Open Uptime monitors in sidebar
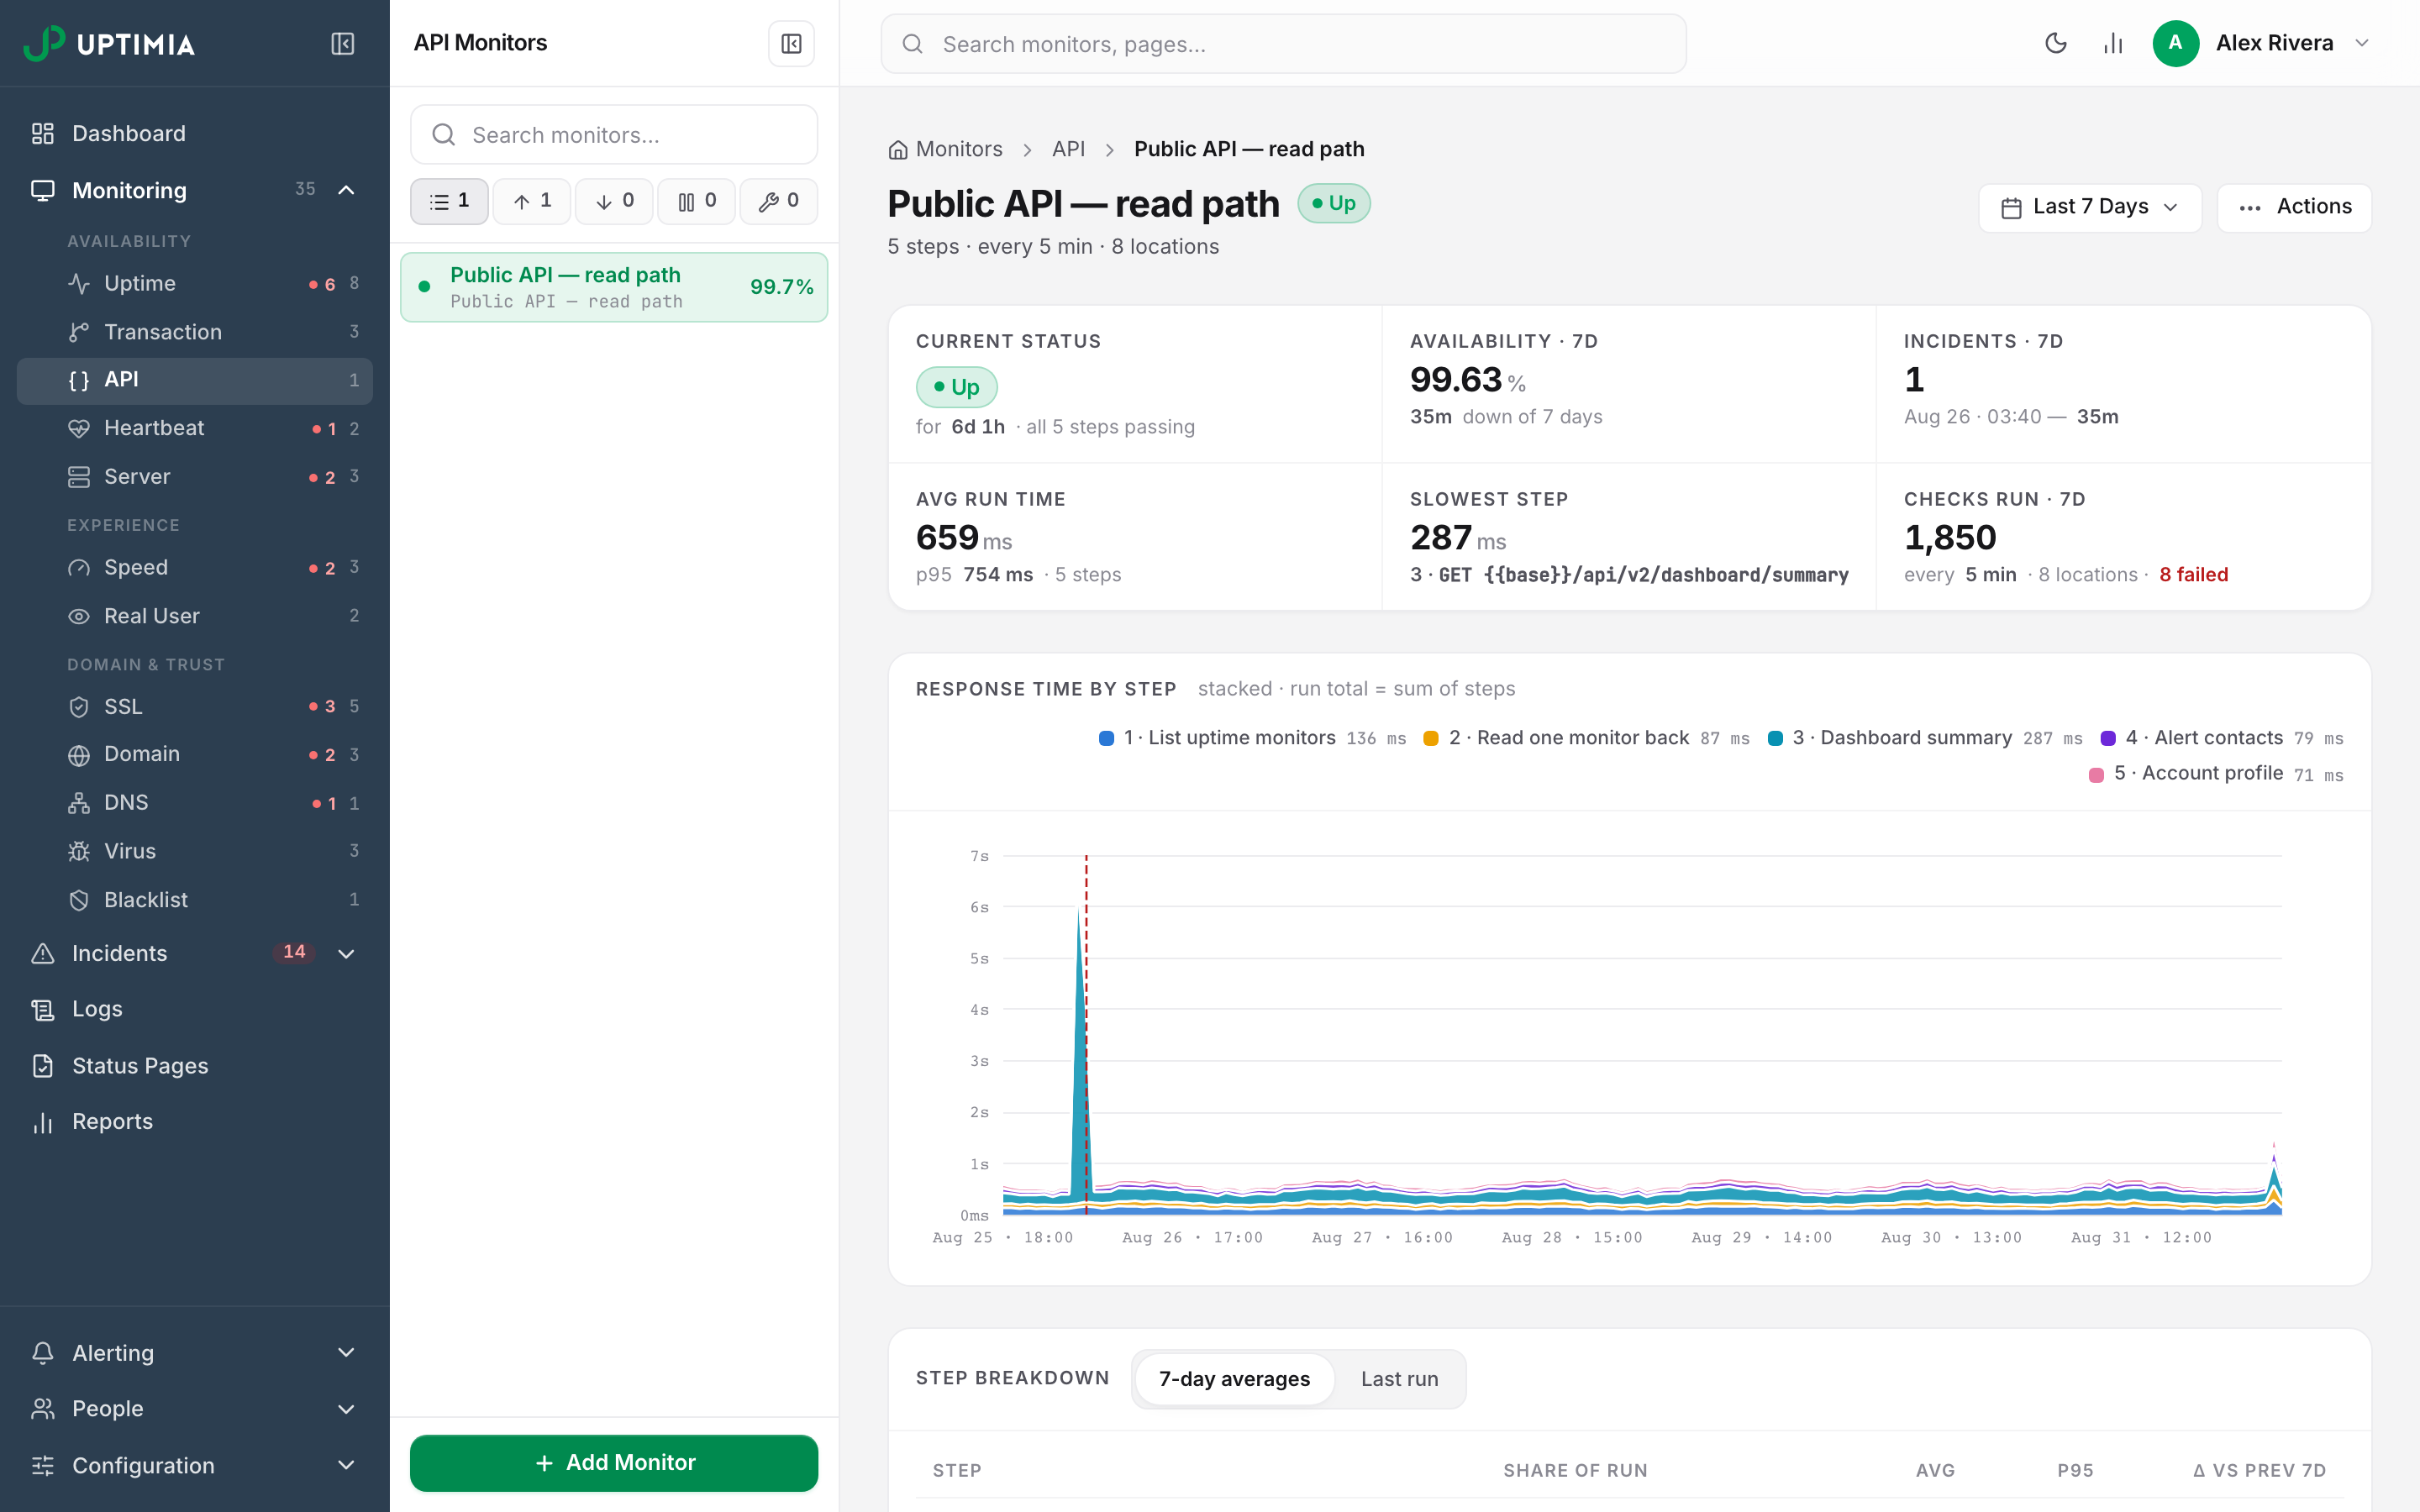Viewport: 2420px width, 1512px height. click(195, 283)
